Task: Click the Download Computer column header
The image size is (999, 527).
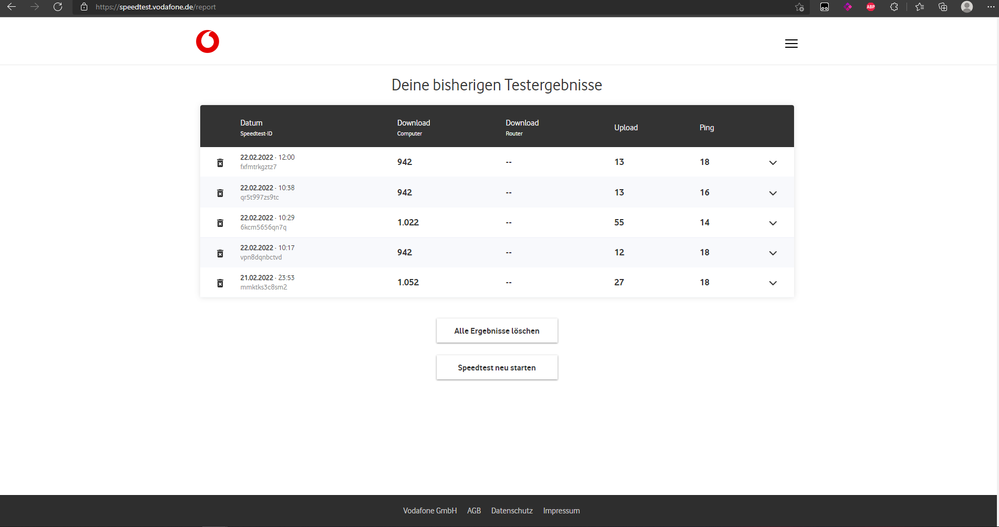Action: pyautogui.click(x=413, y=127)
